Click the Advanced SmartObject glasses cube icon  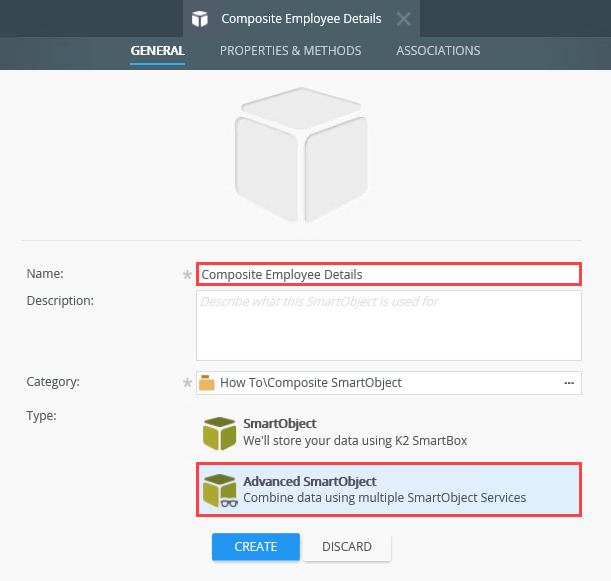(220, 491)
